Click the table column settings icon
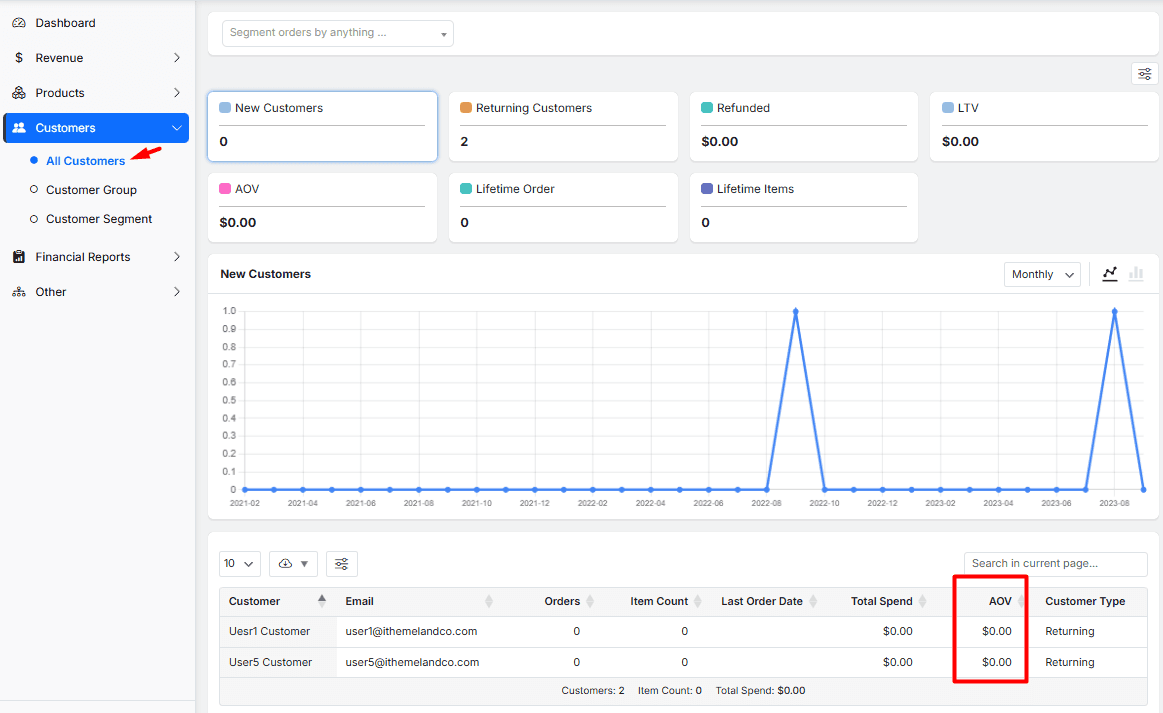This screenshot has height=713, width=1163. point(341,564)
